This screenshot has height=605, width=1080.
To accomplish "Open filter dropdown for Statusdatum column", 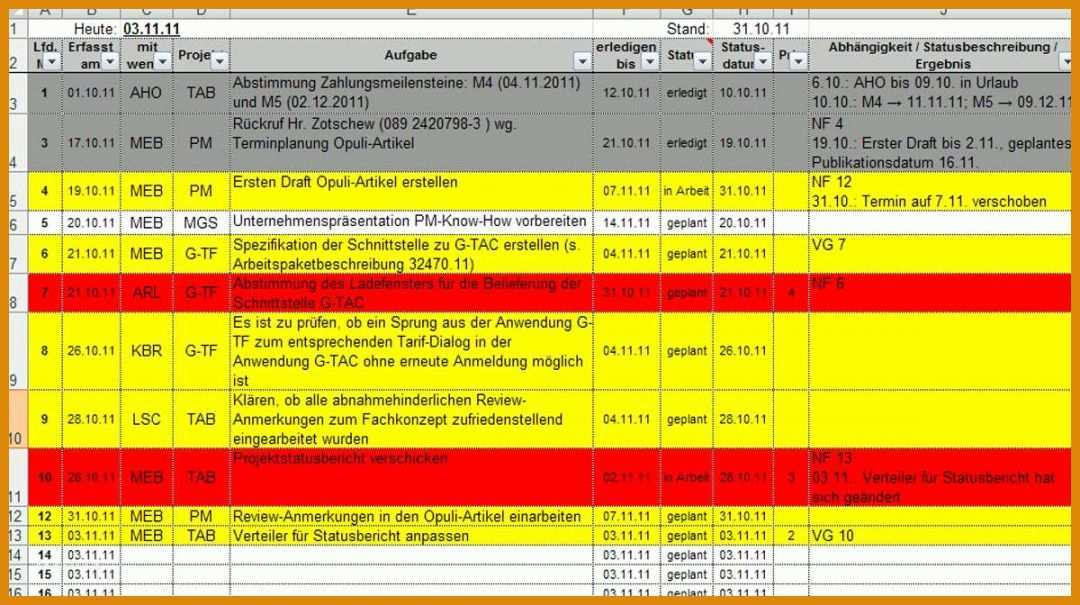I will (x=763, y=63).
